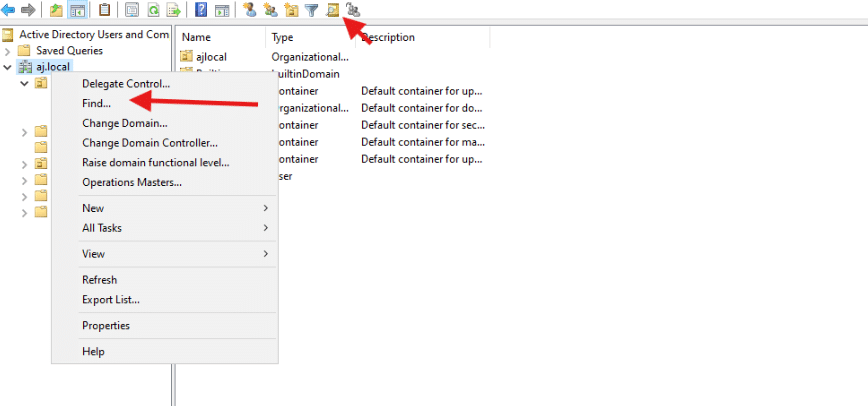Choose Properties from the context menu
The width and height of the screenshot is (868, 406).
point(106,326)
